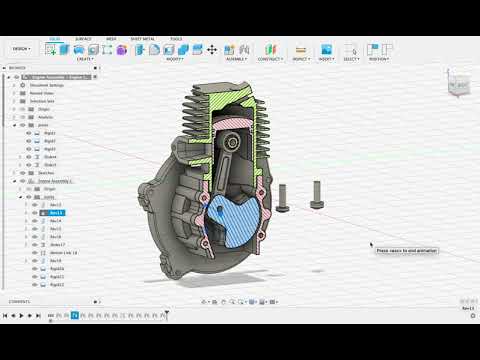
Task: Click the Move/Copy four-arrow icon
Action: pyautogui.click(x=212, y=50)
